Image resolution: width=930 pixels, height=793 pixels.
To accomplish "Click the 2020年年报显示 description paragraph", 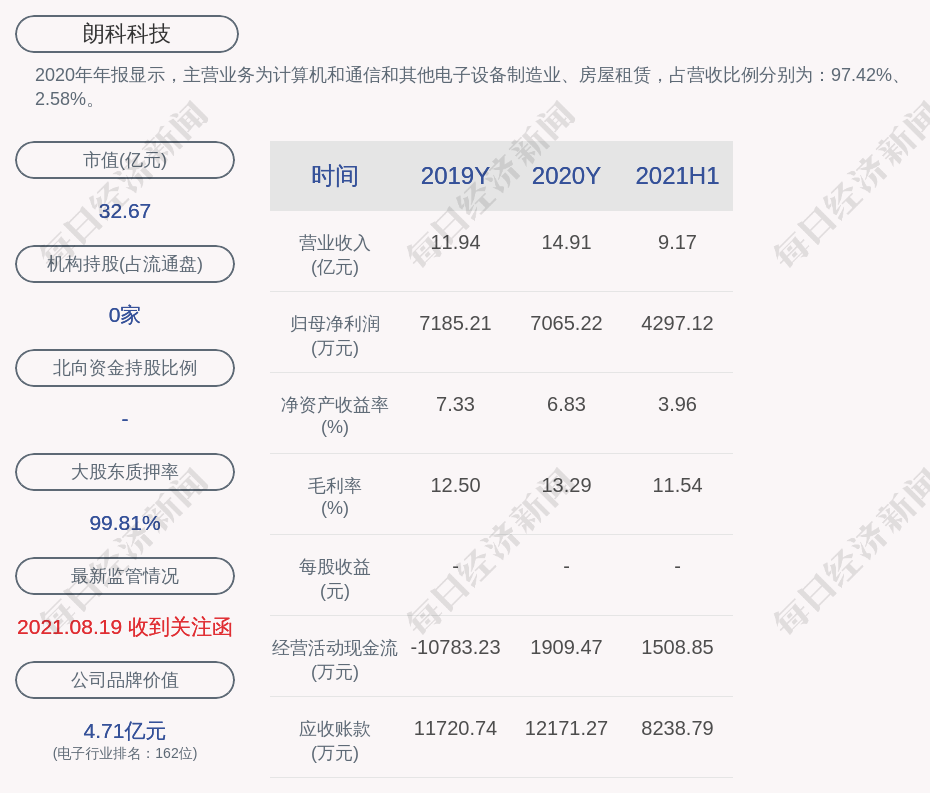I will [x=469, y=87].
